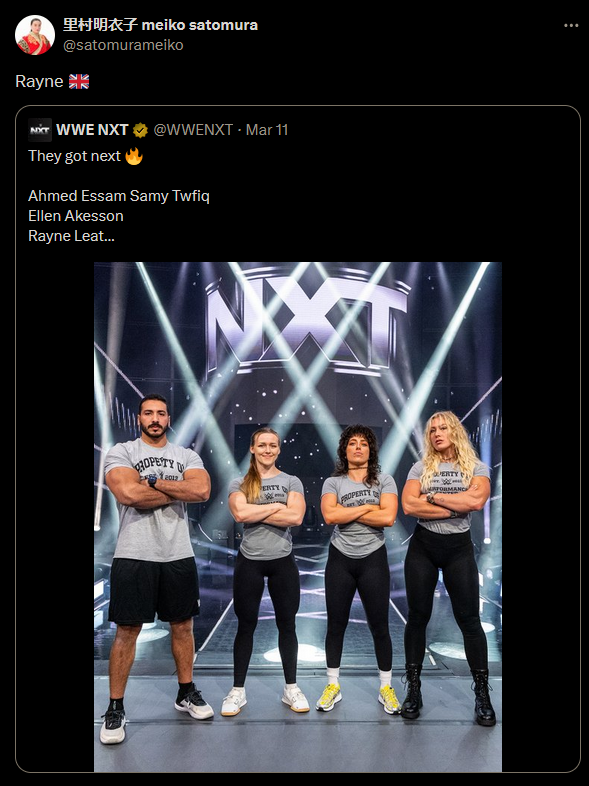This screenshot has width=589, height=786.
Task: Expand the truncated 'Rayne Leat…' text
Action: 72,236
